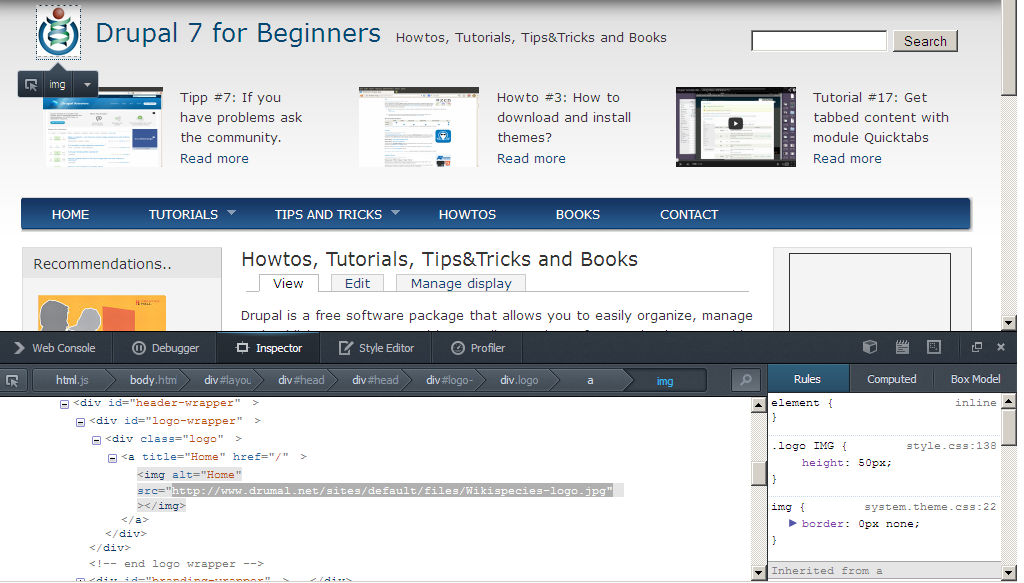Click the Search button
The width and height of the screenshot is (1024, 583).
coord(925,40)
